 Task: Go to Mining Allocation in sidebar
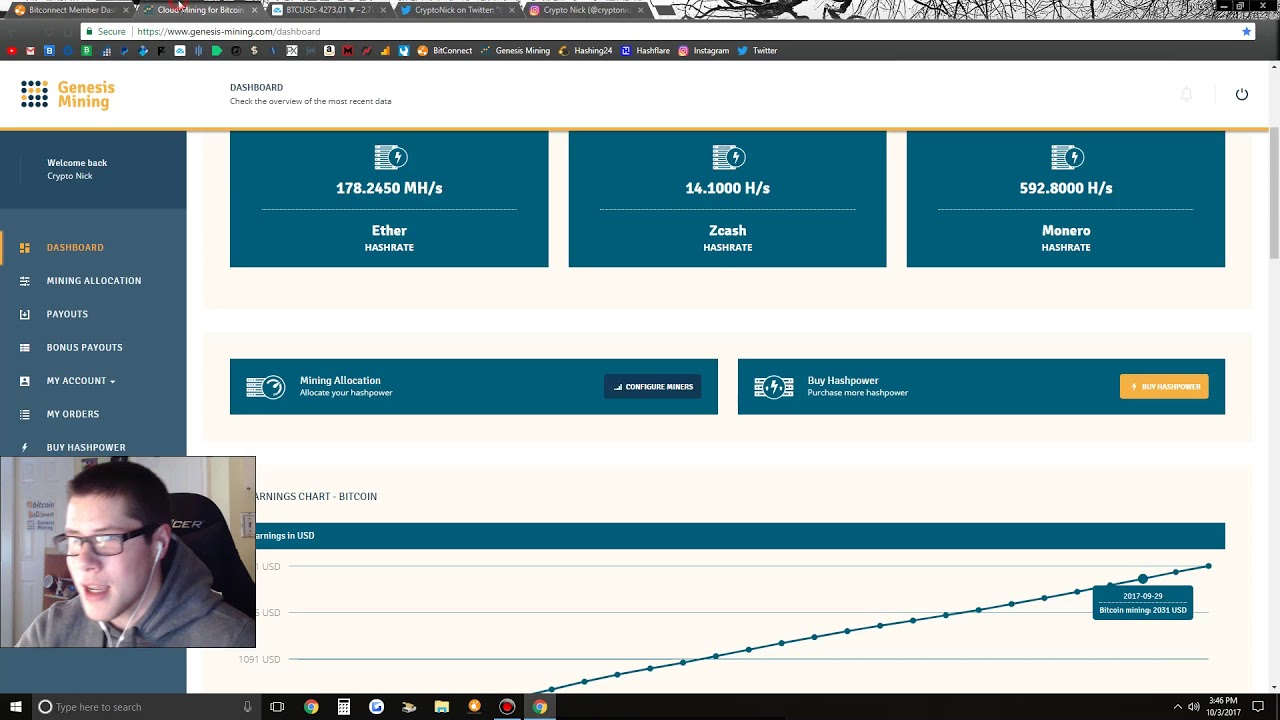pos(93,281)
